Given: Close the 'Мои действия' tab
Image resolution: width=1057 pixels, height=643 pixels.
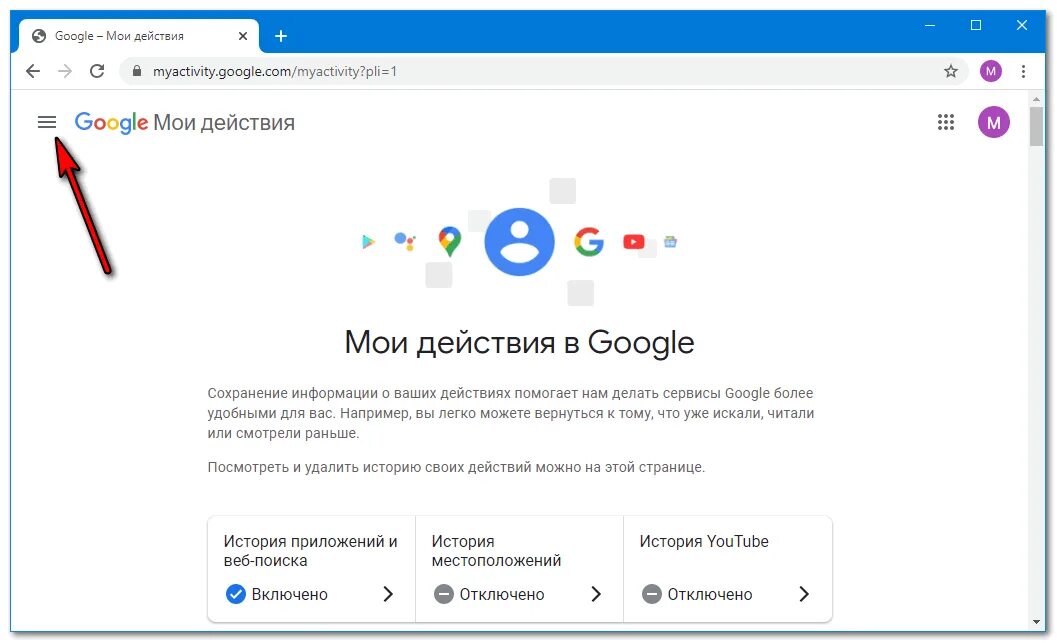Looking at the screenshot, I should [x=243, y=36].
